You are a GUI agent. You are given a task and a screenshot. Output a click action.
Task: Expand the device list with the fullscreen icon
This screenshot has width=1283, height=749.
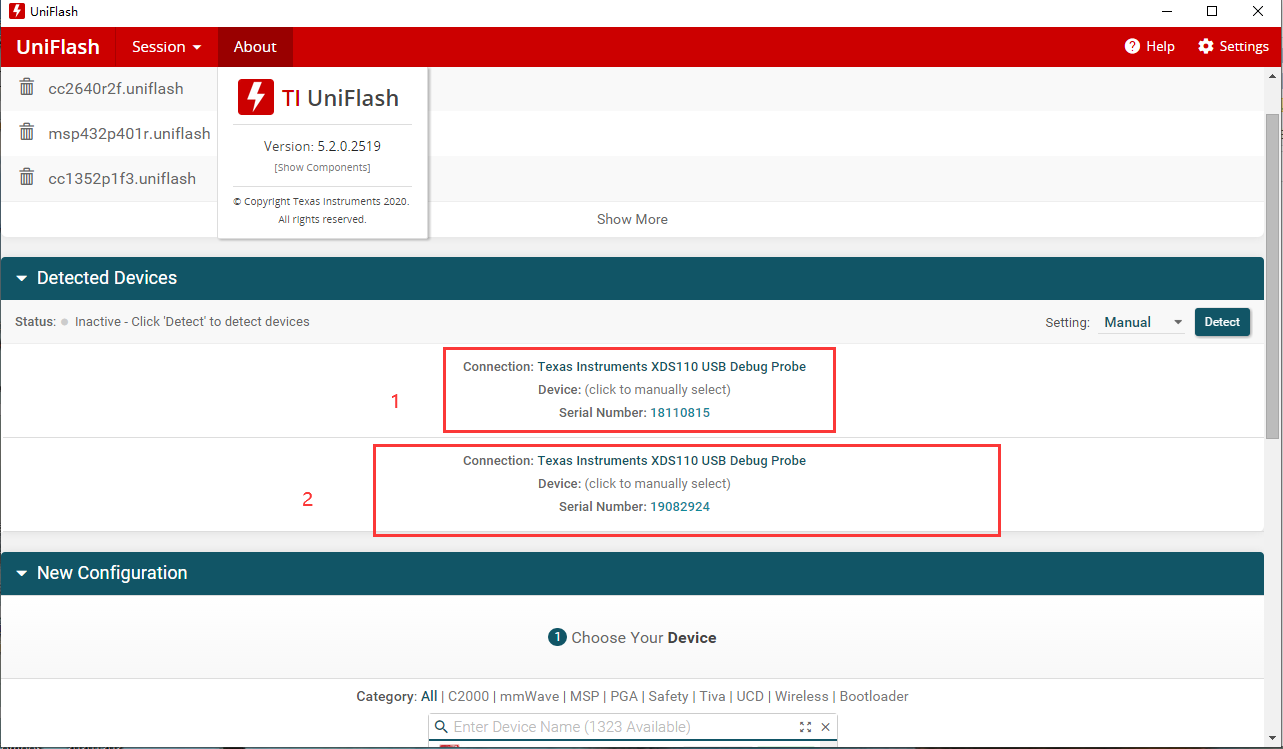coord(806,727)
